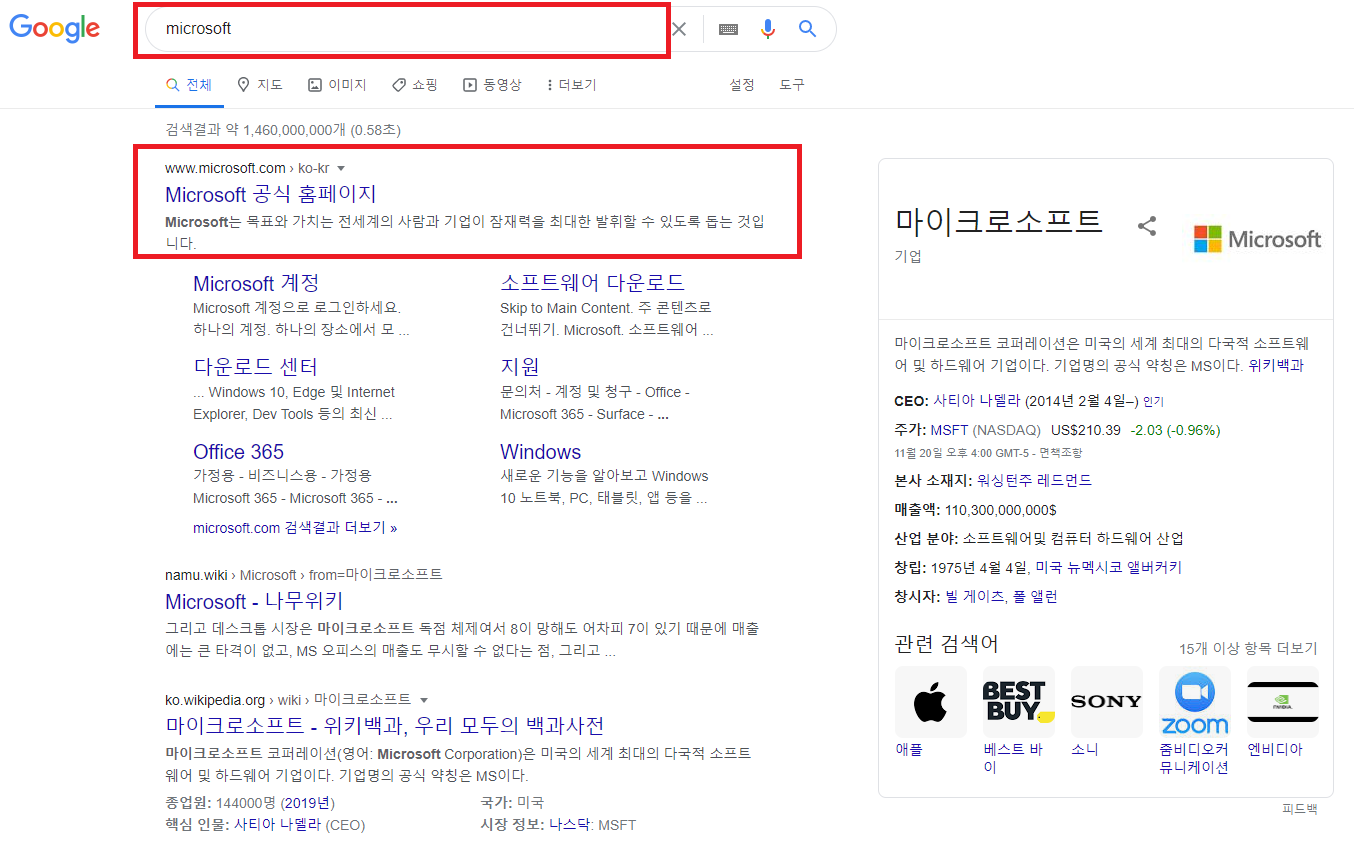Click microsoft.com 검색결과 더보기 link
The width and height of the screenshot is (1354, 850).
point(295,527)
